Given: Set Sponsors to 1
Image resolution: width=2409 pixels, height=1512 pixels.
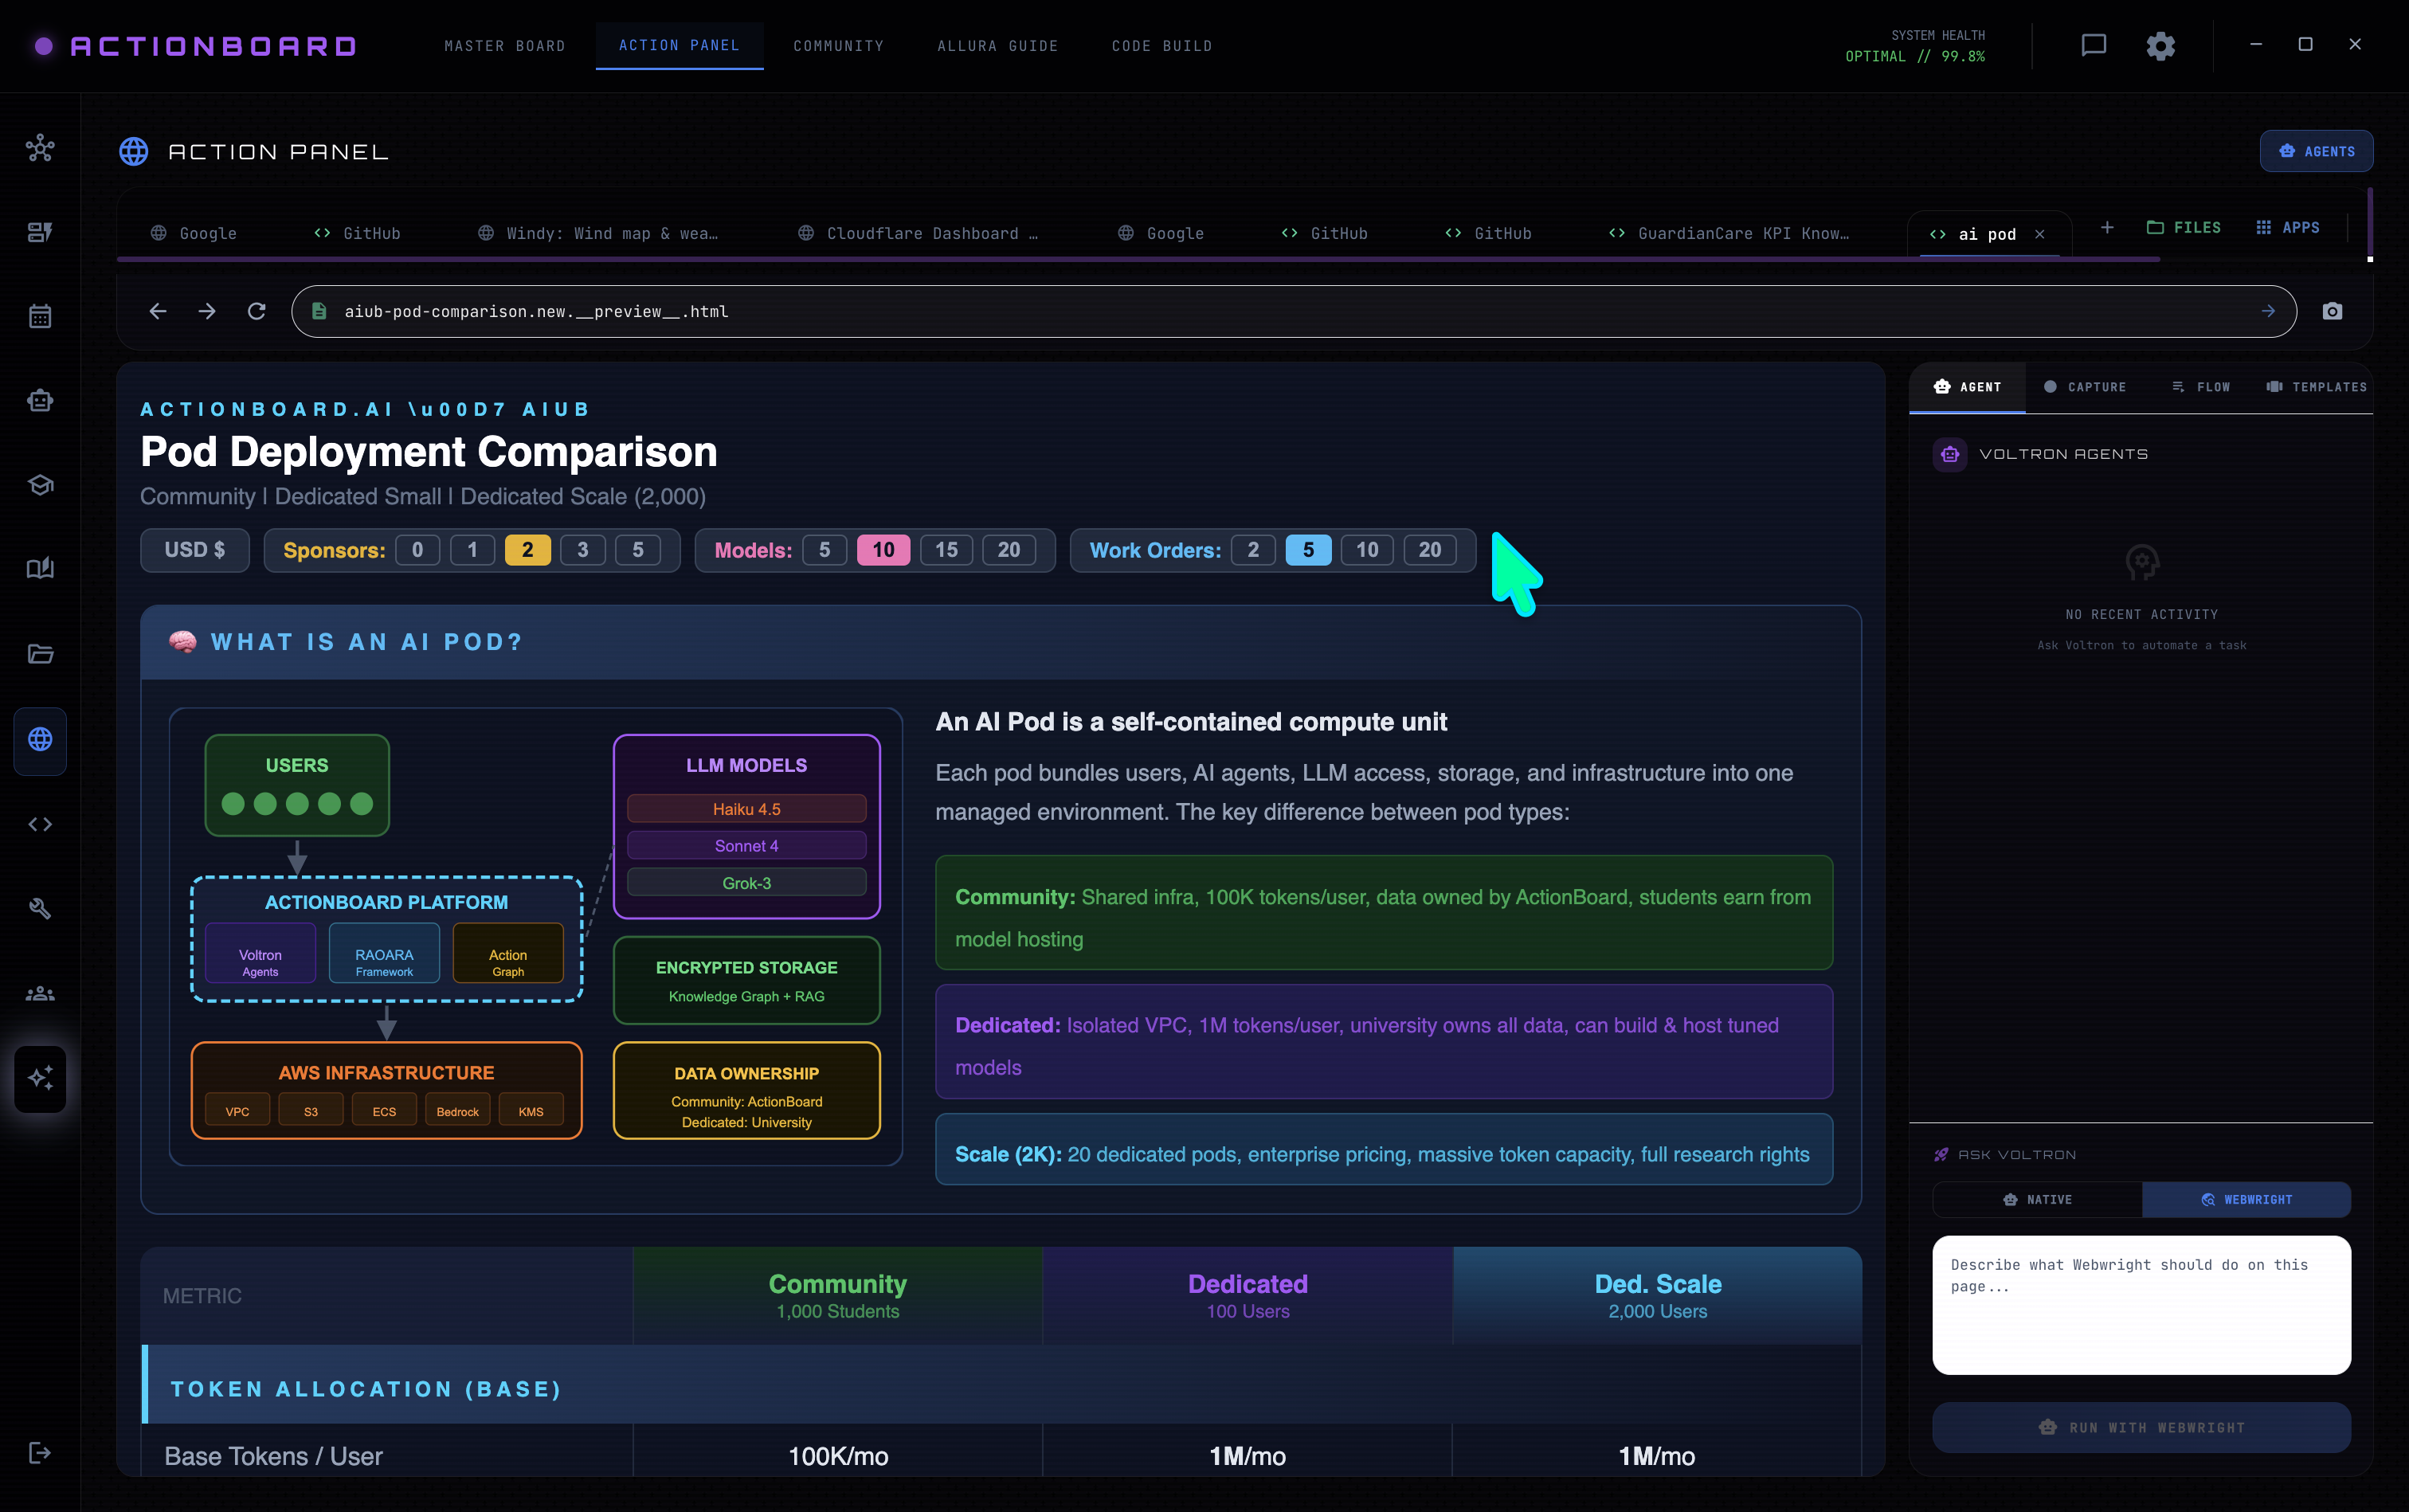Looking at the screenshot, I should pos(473,550).
